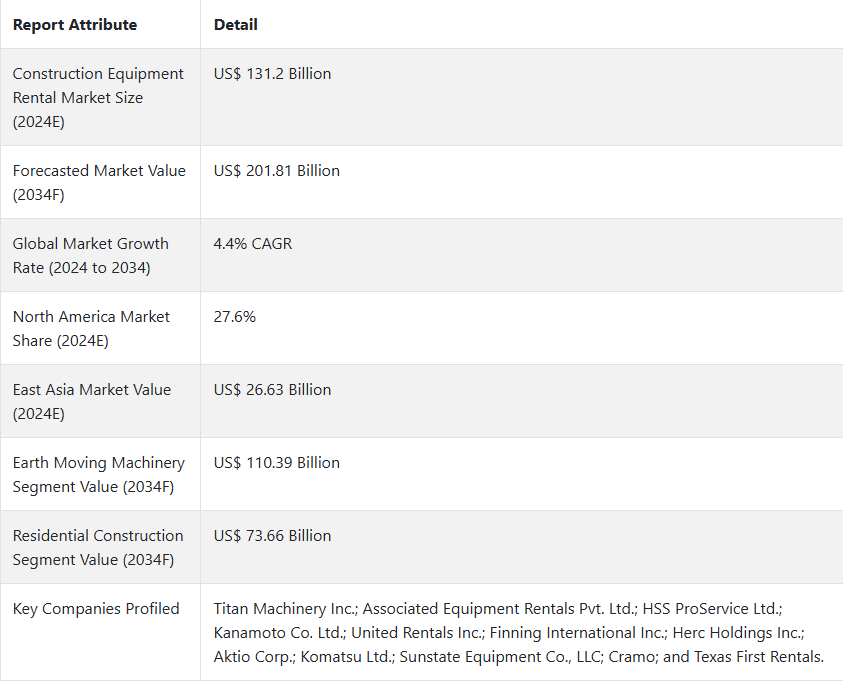843x684 pixels.
Task: Click the Titan Machinery Inc. company name
Action: point(285,609)
